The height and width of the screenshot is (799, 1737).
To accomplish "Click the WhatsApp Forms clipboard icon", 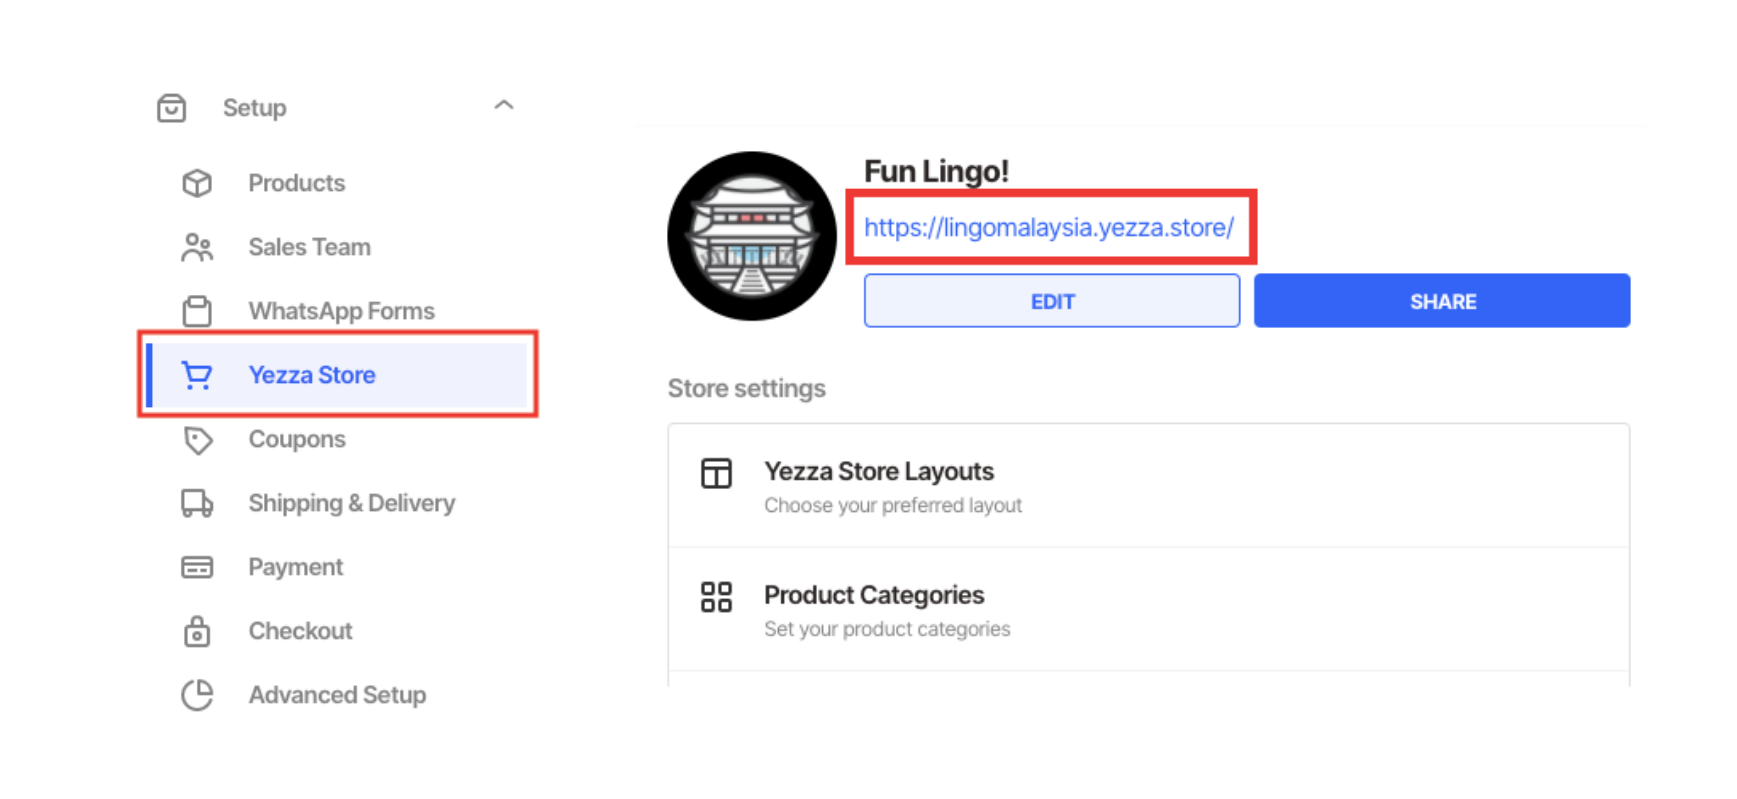I will [197, 311].
